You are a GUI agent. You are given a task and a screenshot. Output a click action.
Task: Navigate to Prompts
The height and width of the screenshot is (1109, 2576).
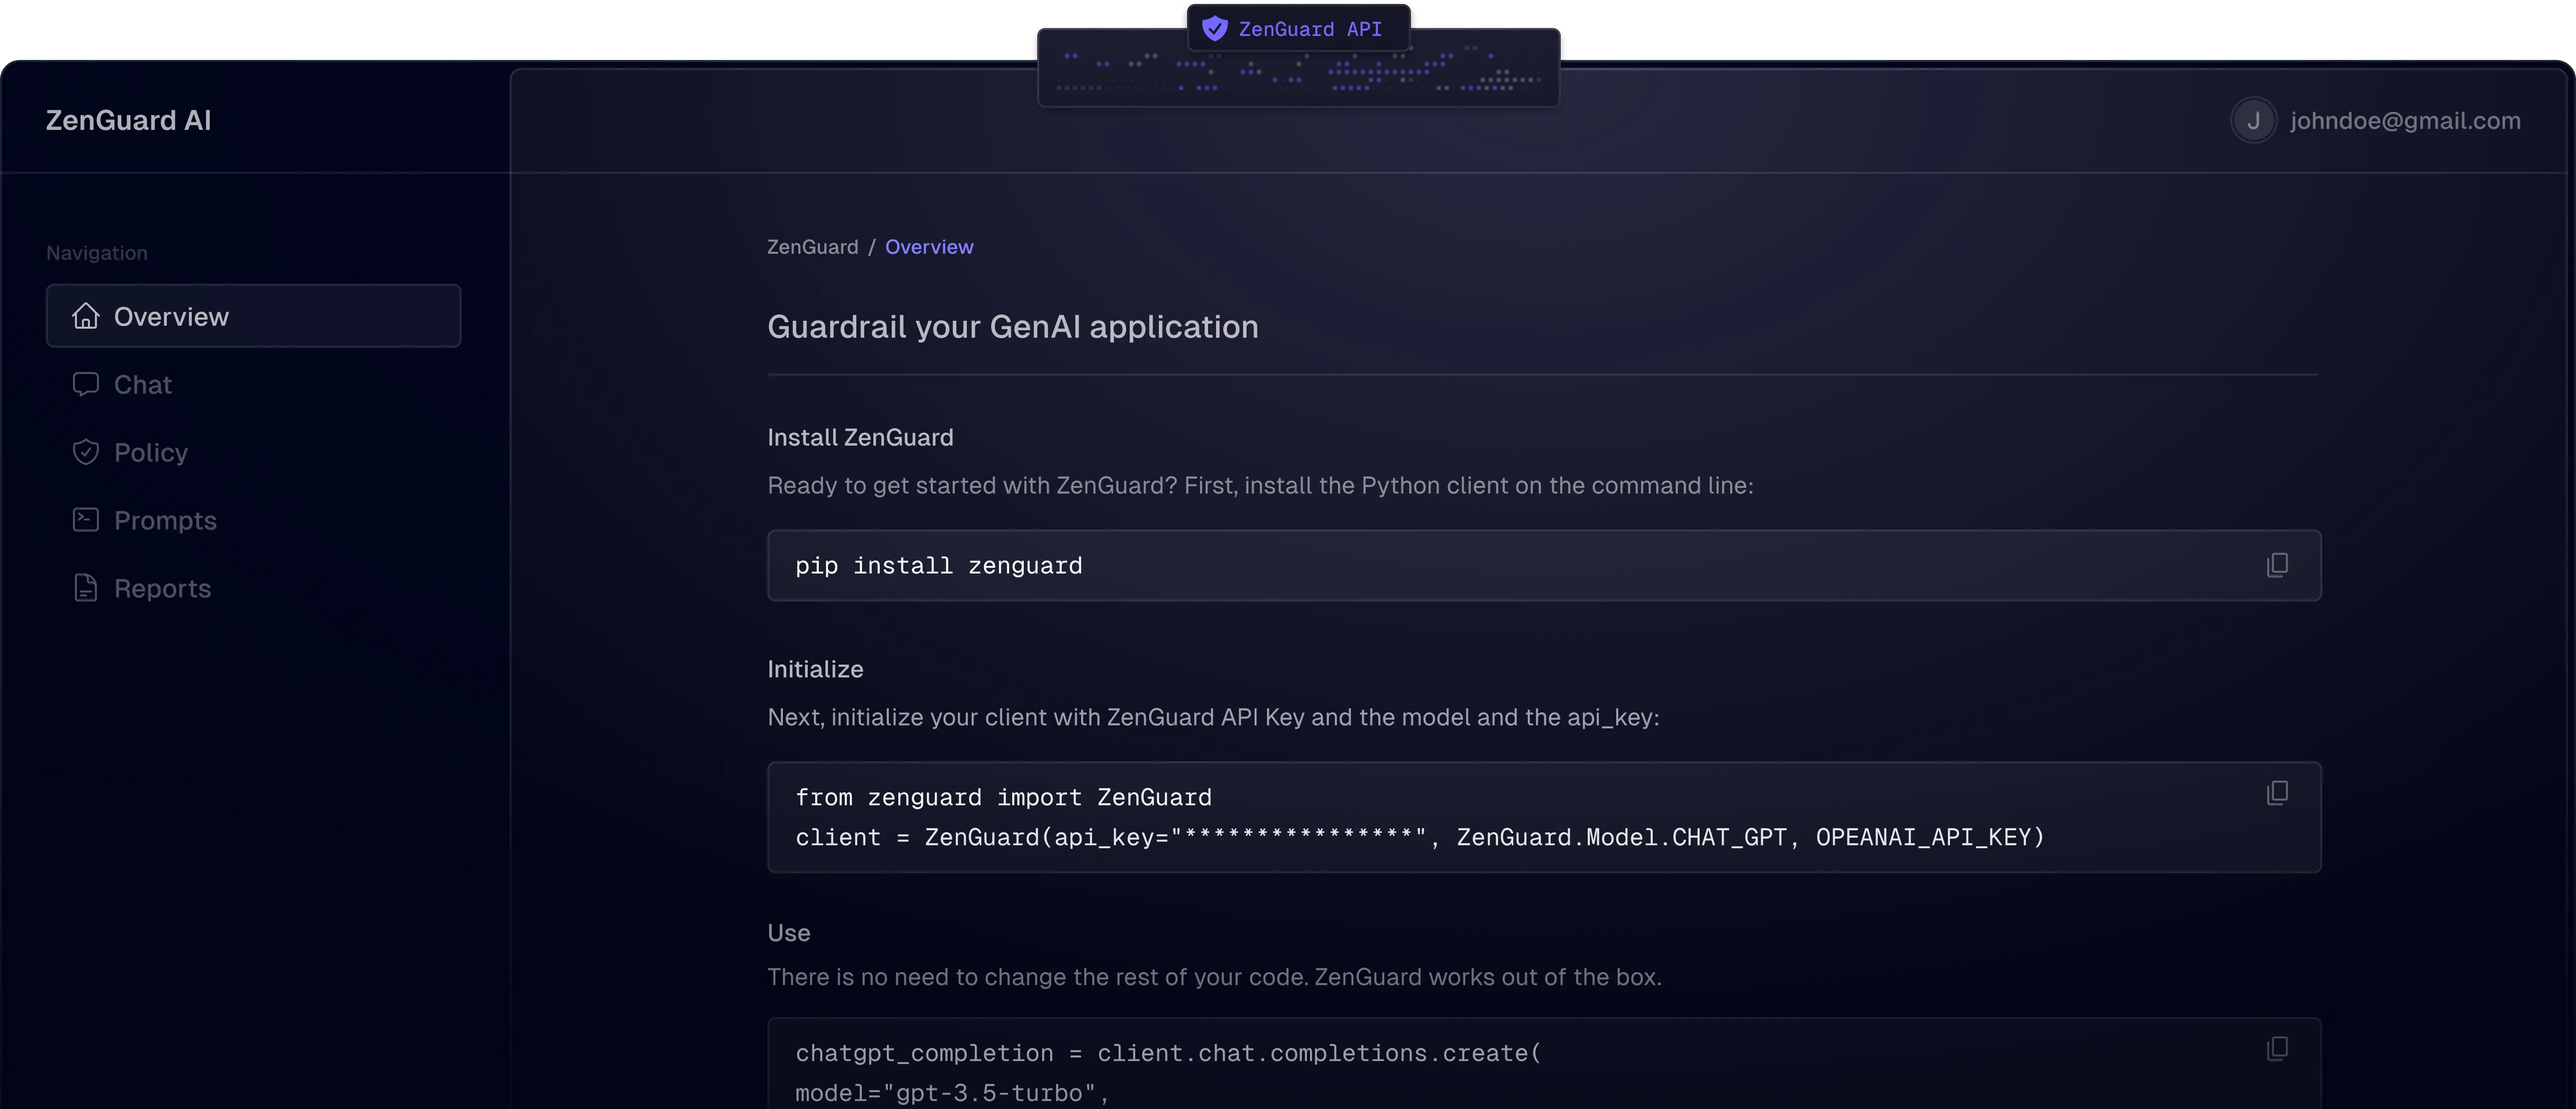[x=165, y=521]
